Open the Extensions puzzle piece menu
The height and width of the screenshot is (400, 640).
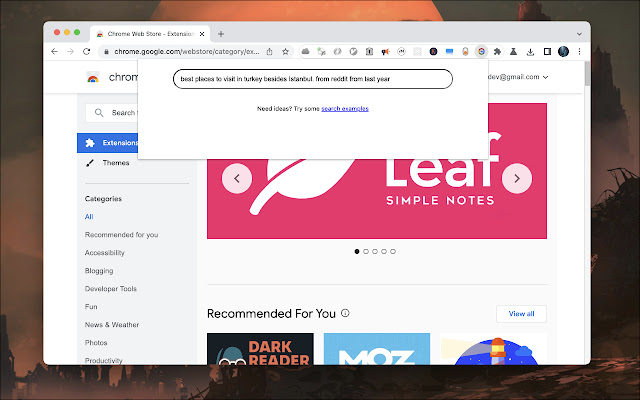click(497, 51)
